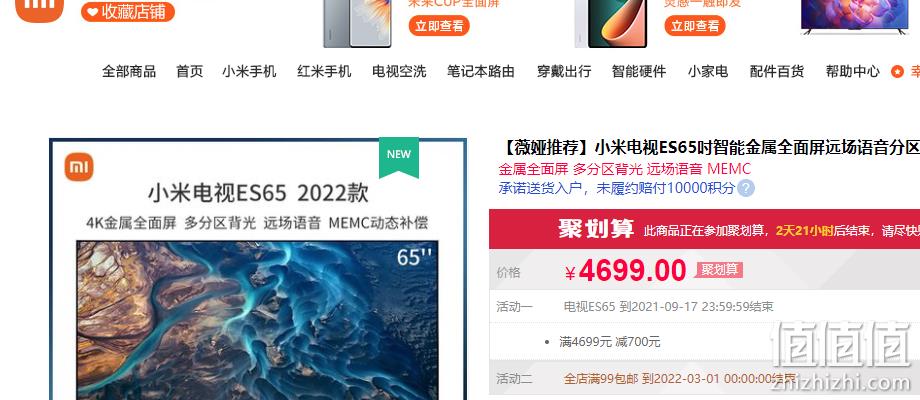Click the Mi logo inside product image
The width and height of the screenshot is (920, 400).
pyautogui.click(x=79, y=167)
